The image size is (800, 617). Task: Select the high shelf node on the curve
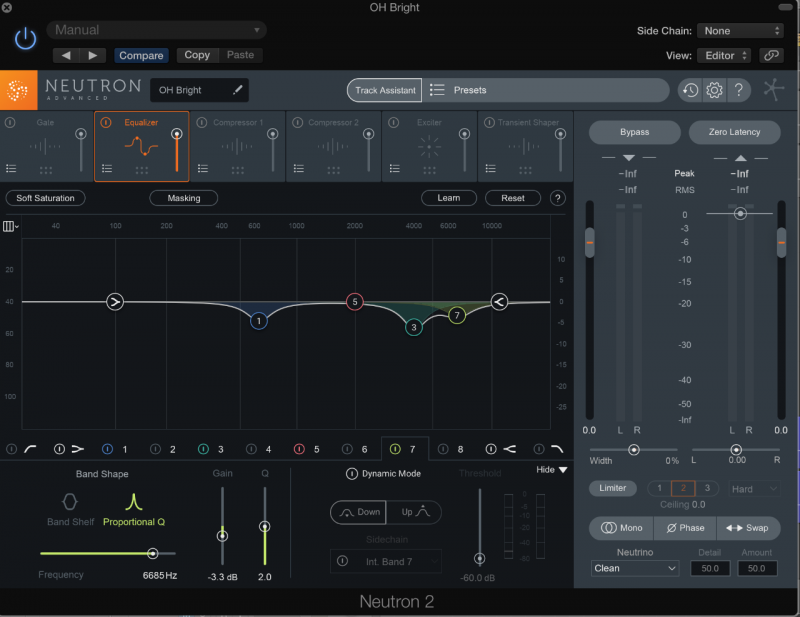click(499, 302)
